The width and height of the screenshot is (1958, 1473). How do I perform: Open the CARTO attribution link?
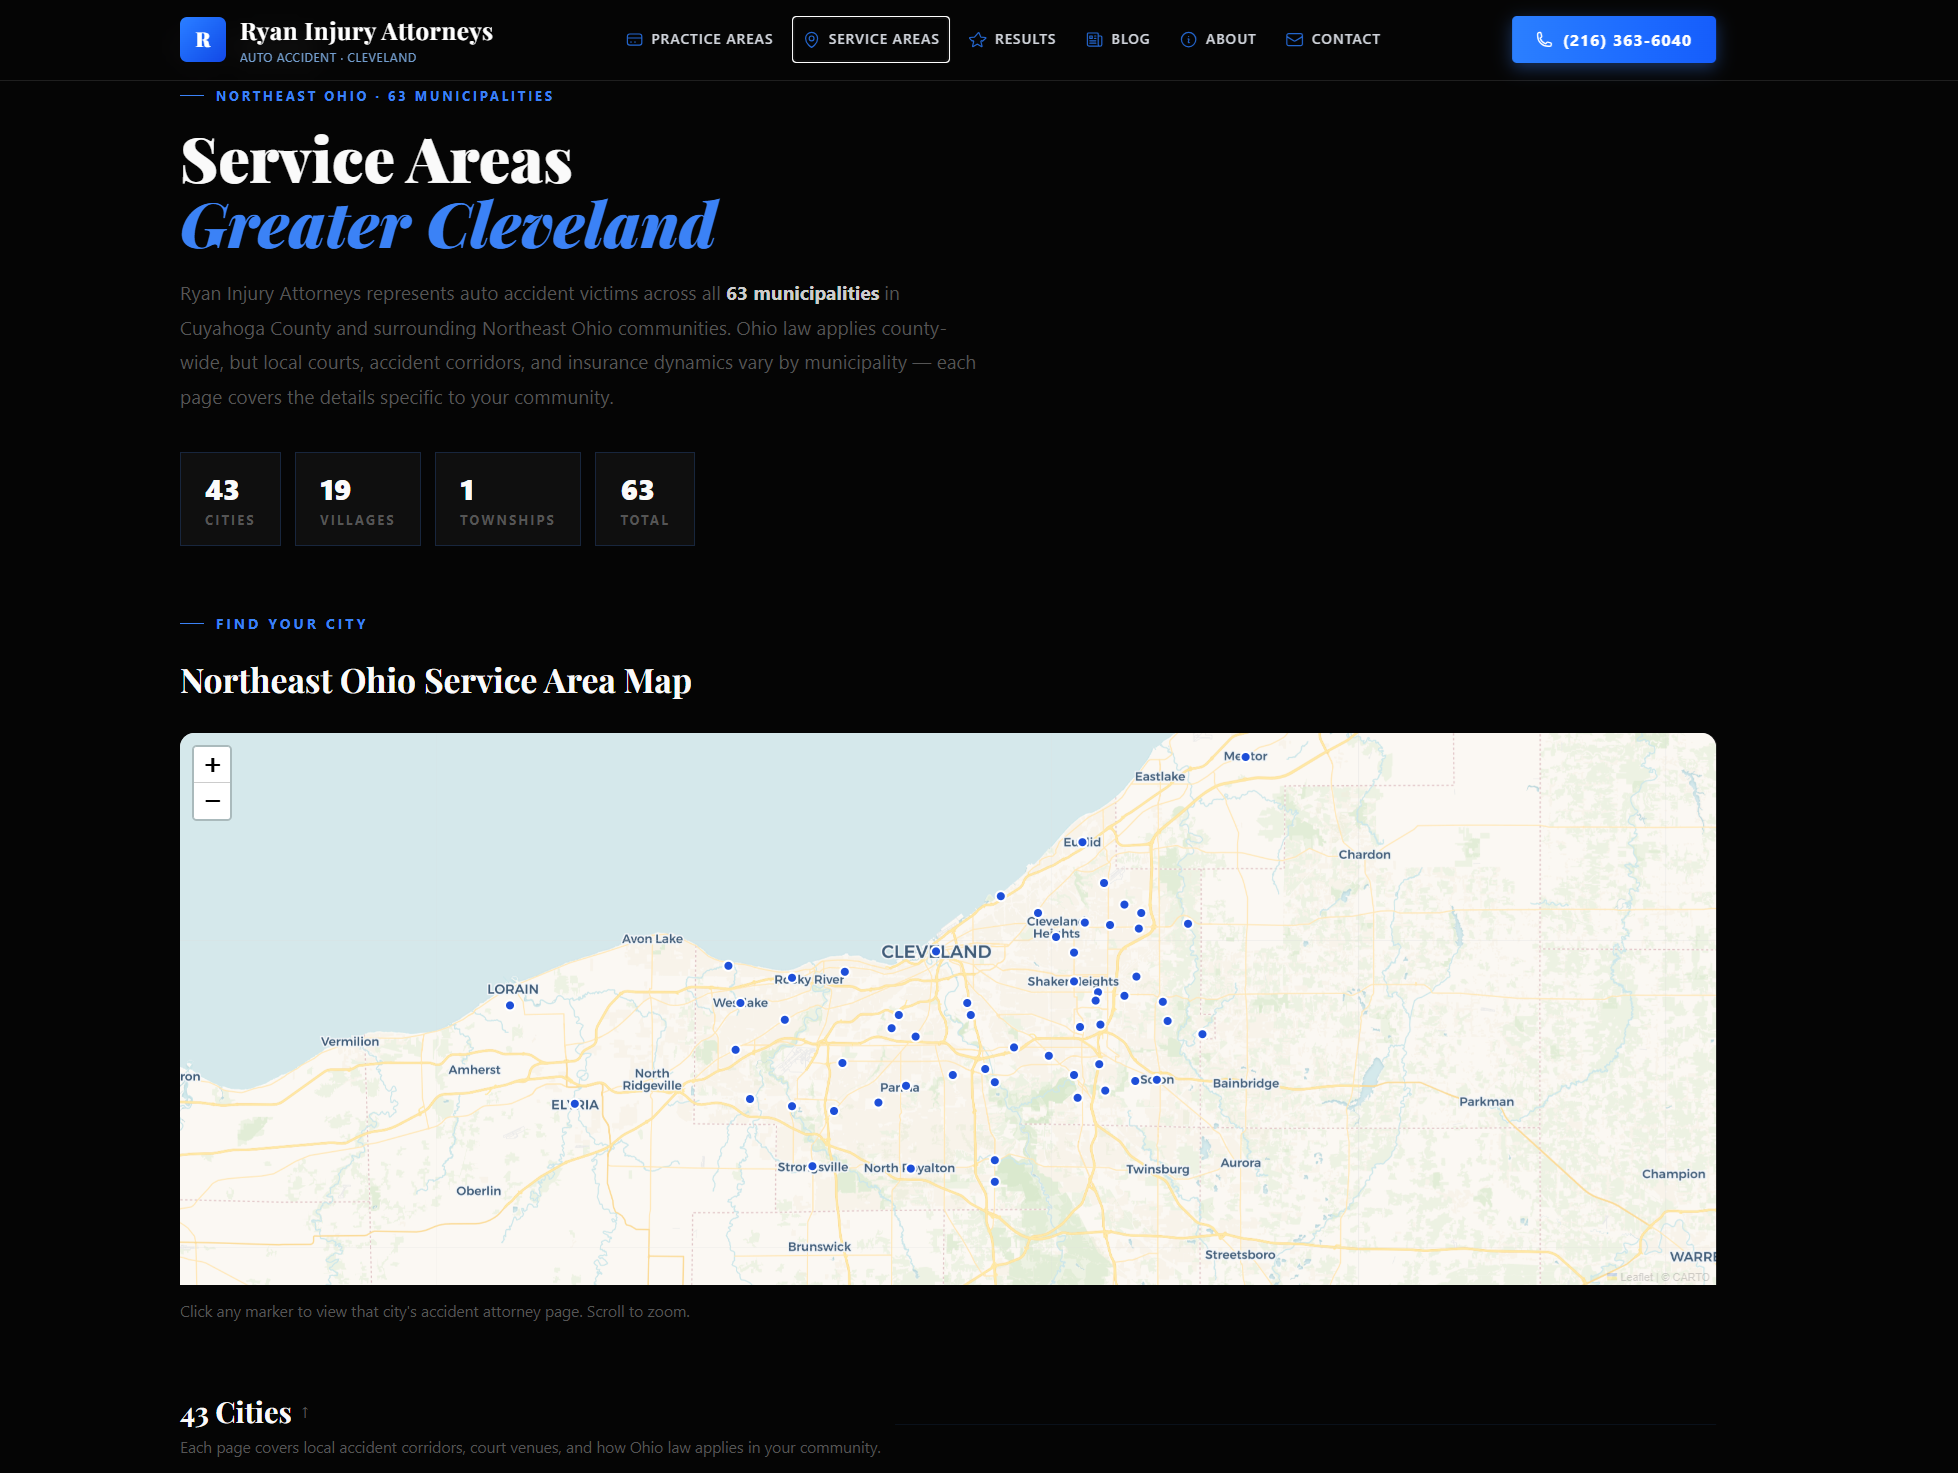(x=1691, y=1277)
